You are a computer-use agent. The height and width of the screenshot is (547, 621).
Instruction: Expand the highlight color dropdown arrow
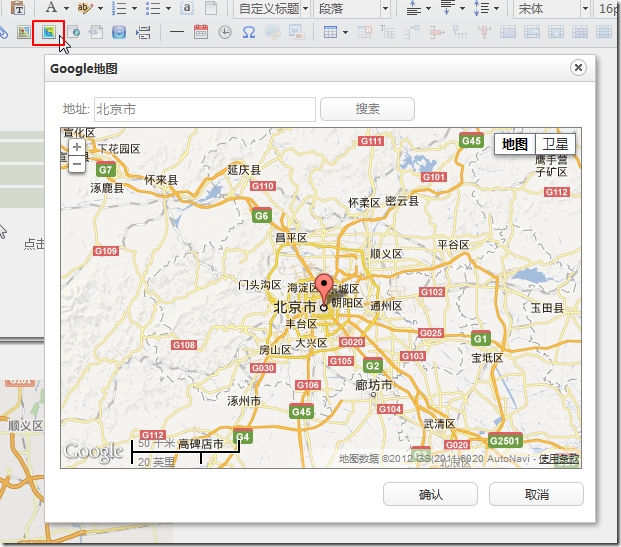[100, 8]
